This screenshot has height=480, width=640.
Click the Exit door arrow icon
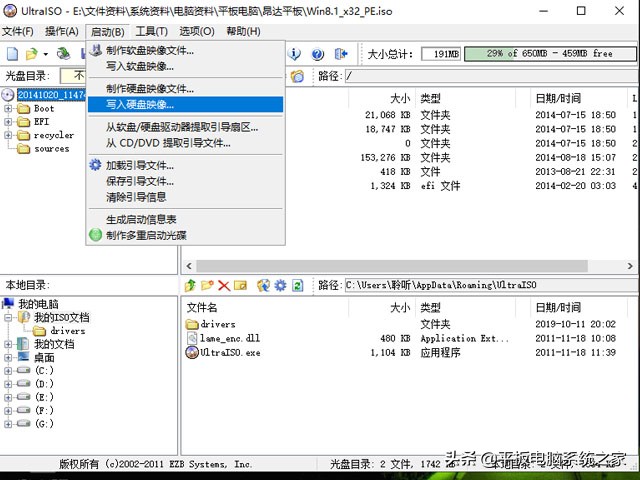pos(341,53)
